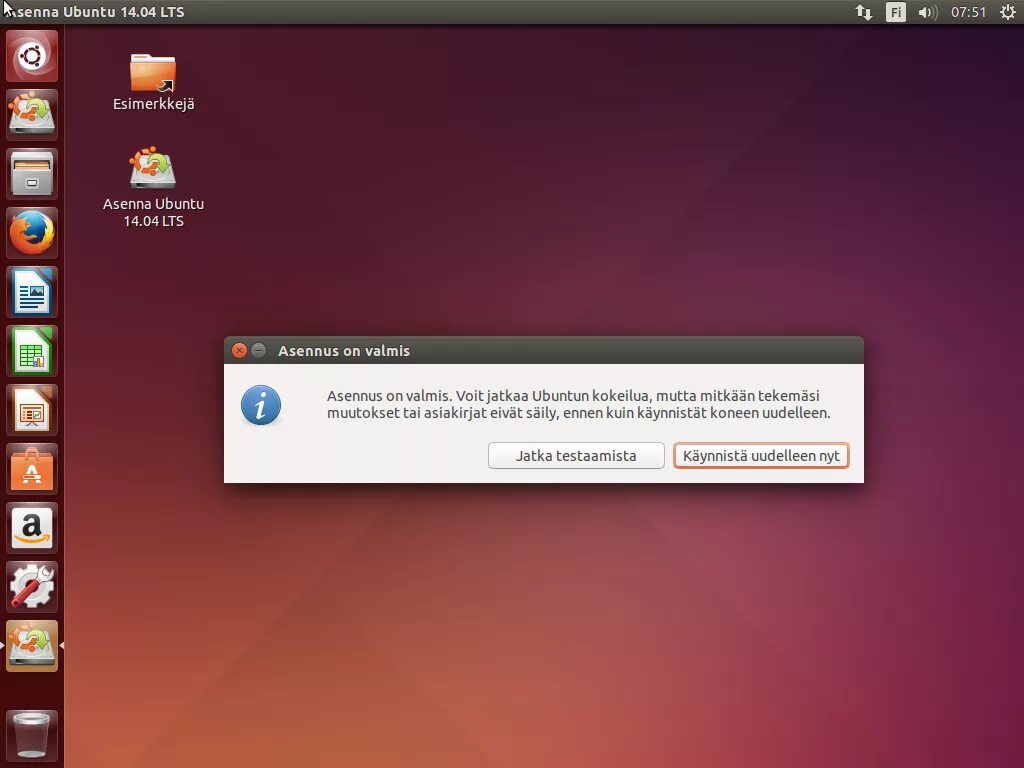Open Ubuntu Software Center
Viewport: 1024px width, 768px height.
pyautogui.click(x=31, y=469)
